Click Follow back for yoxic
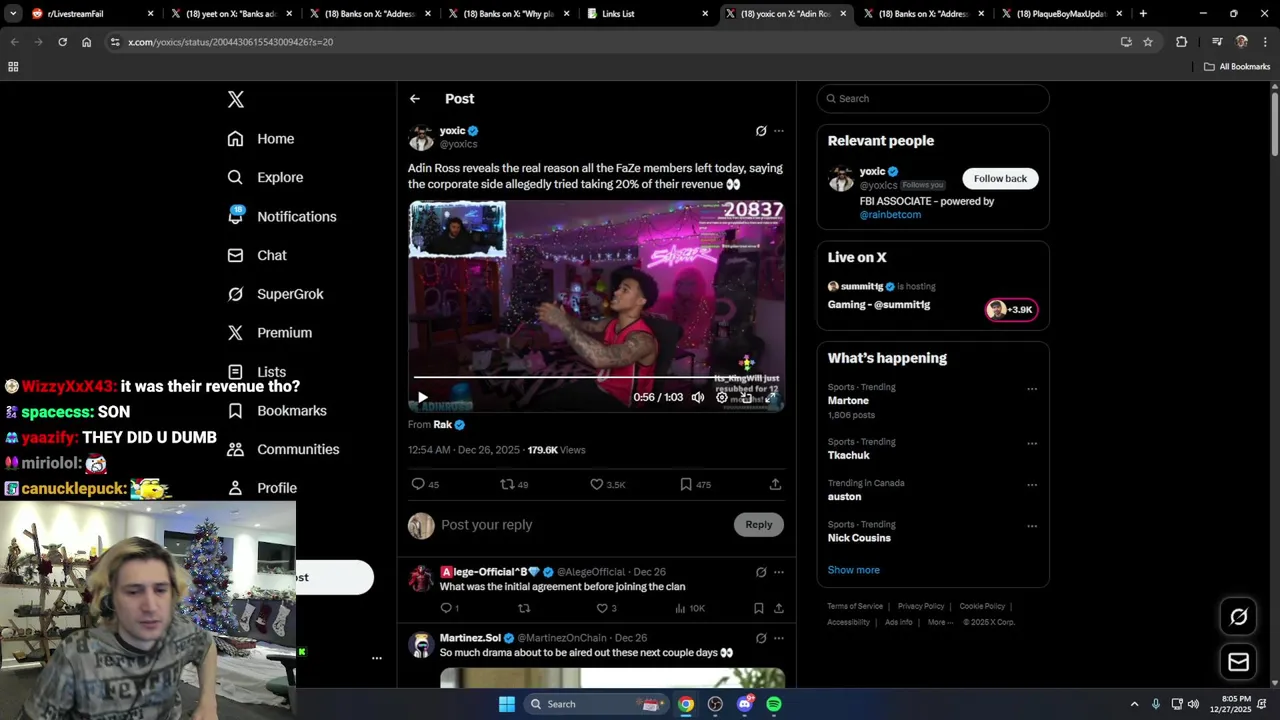Screen dimensions: 1280x720 tap(1000, 178)
